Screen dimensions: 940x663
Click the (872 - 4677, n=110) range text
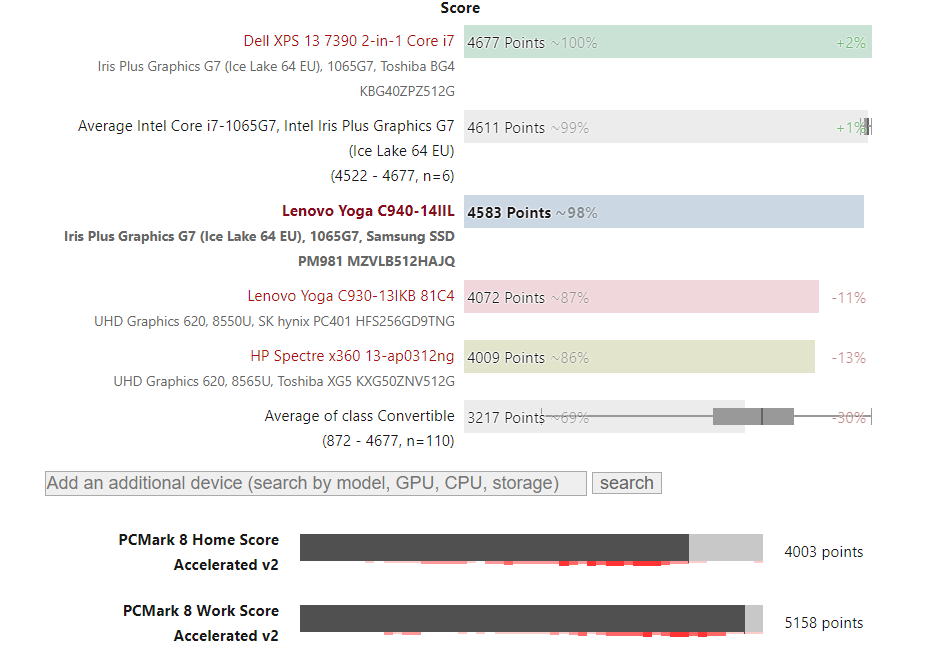coord(388,441)
